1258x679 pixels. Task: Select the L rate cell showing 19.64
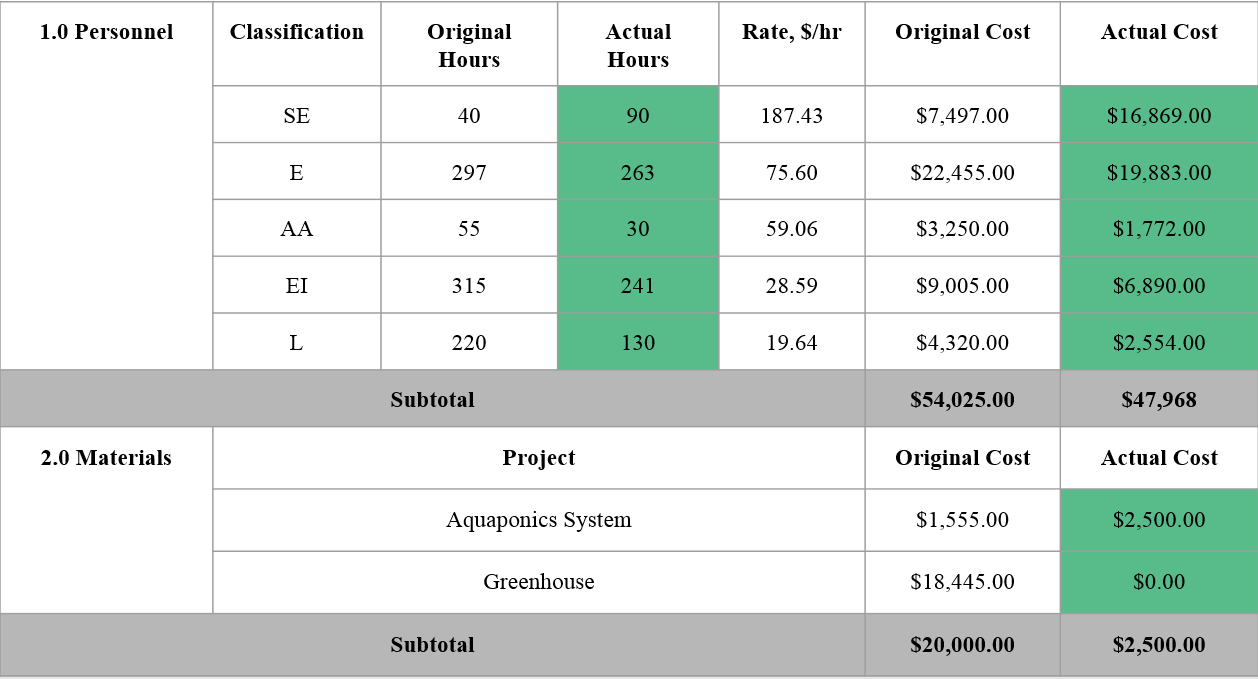coord(791,343)
